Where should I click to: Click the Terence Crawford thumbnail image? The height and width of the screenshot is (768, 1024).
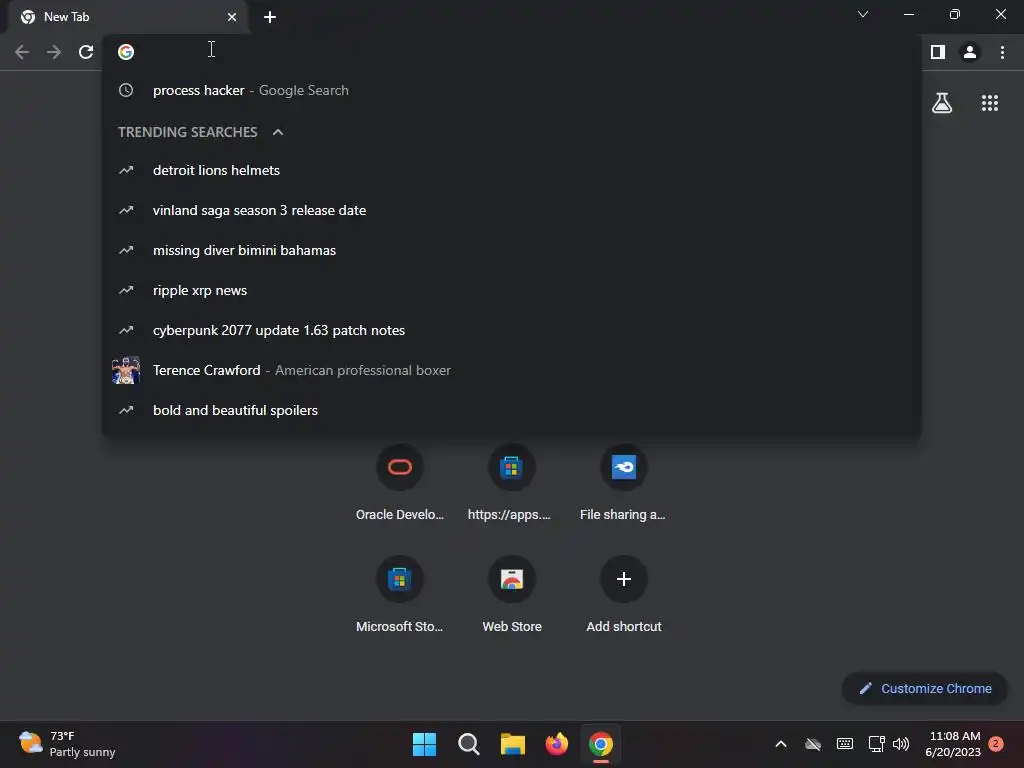pos(126,370)
